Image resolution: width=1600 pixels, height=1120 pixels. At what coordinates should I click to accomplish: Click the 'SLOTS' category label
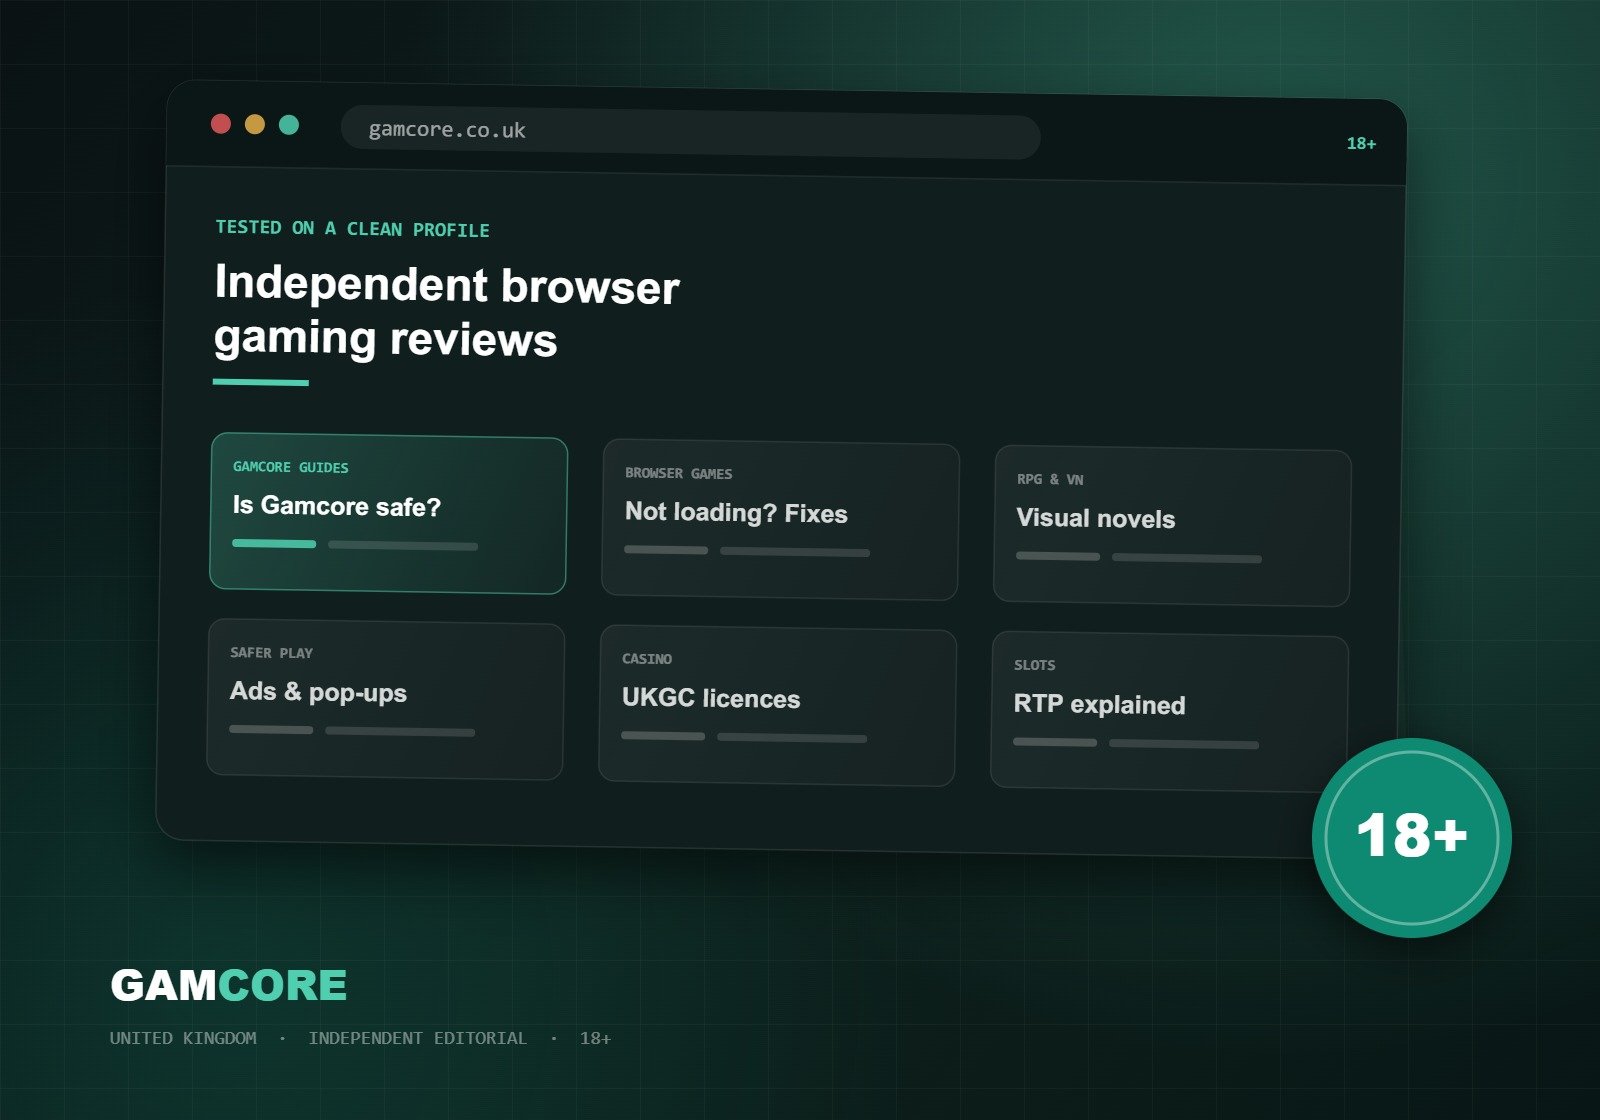coord(1034,665)
